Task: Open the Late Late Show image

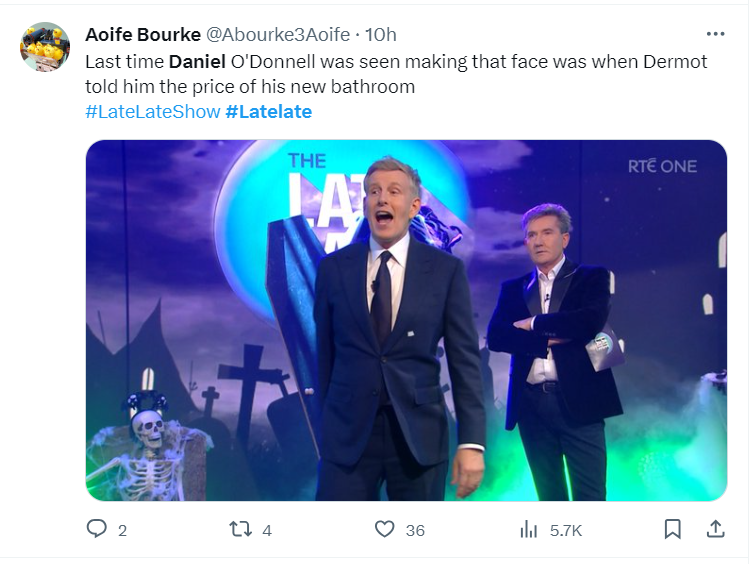Action: [x=405, y=320]
